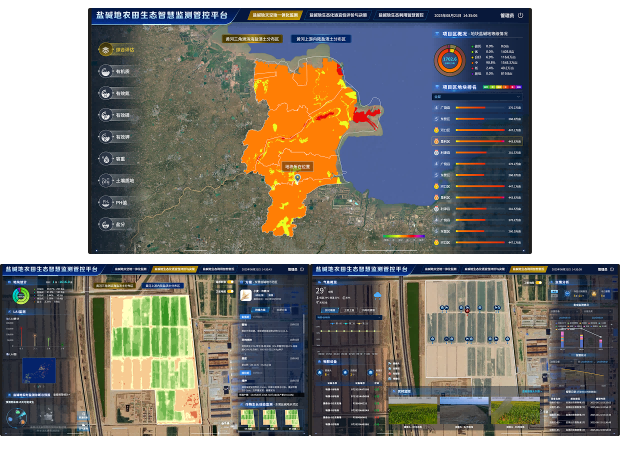Click the 黄河三角洲 distribution area button

(251, 39)
